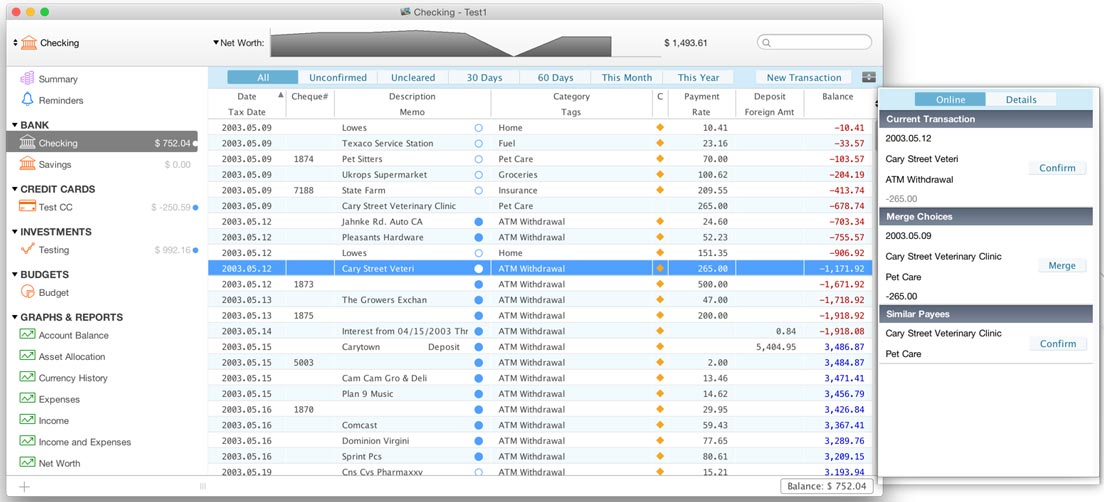Click orange diamond in Texaco Service Station row
Screen dimensions: 1104x502
[x=660, y=143]
